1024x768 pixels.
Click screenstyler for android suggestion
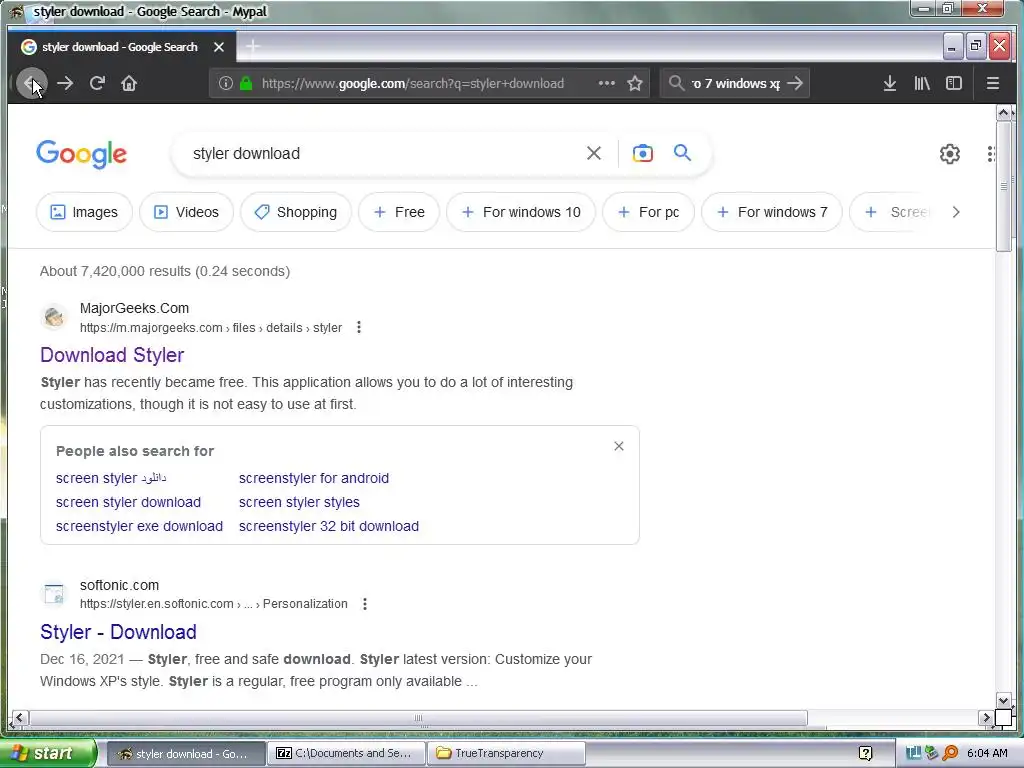click(313, 478)
